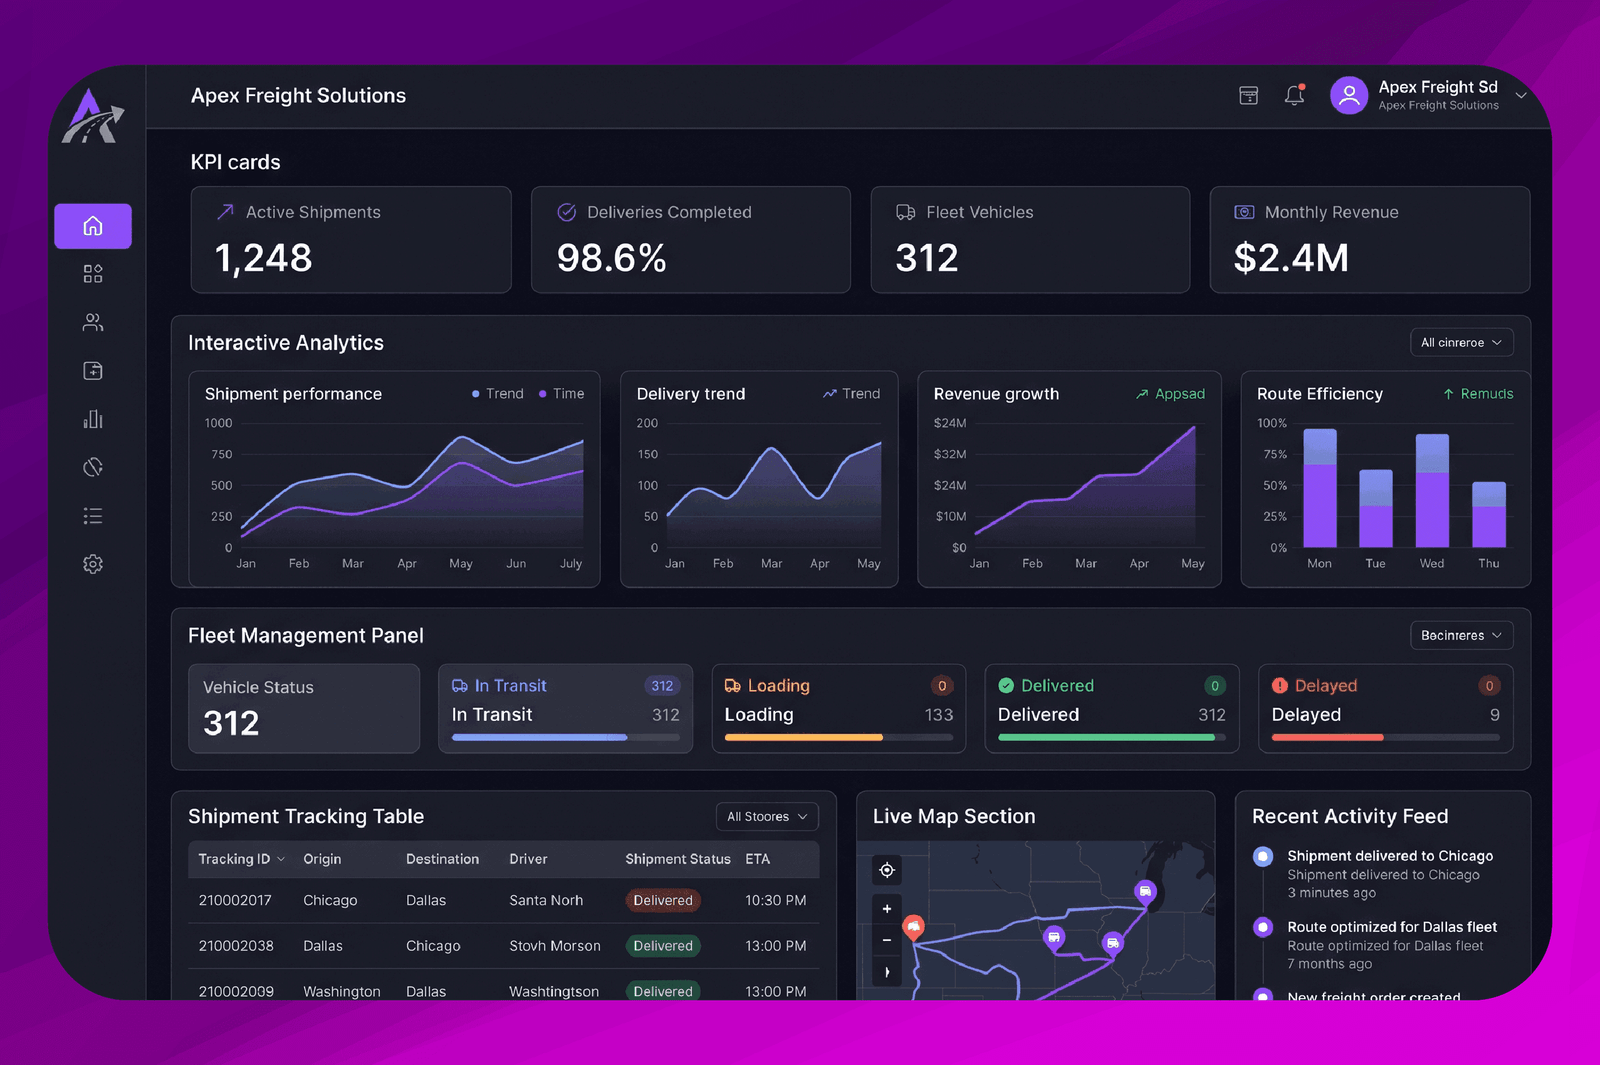Open the list icon in sidebar
This screenshot has width=1600, height=1065.
point(93,516)
